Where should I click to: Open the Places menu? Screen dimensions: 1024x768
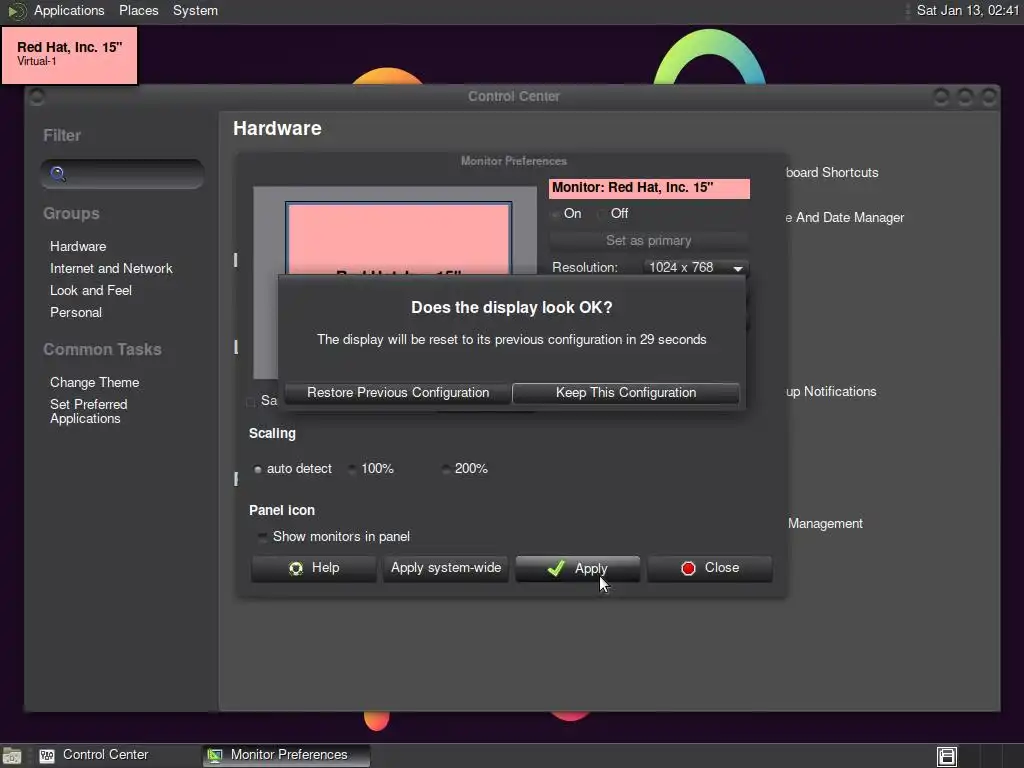[x=138, y=10]
